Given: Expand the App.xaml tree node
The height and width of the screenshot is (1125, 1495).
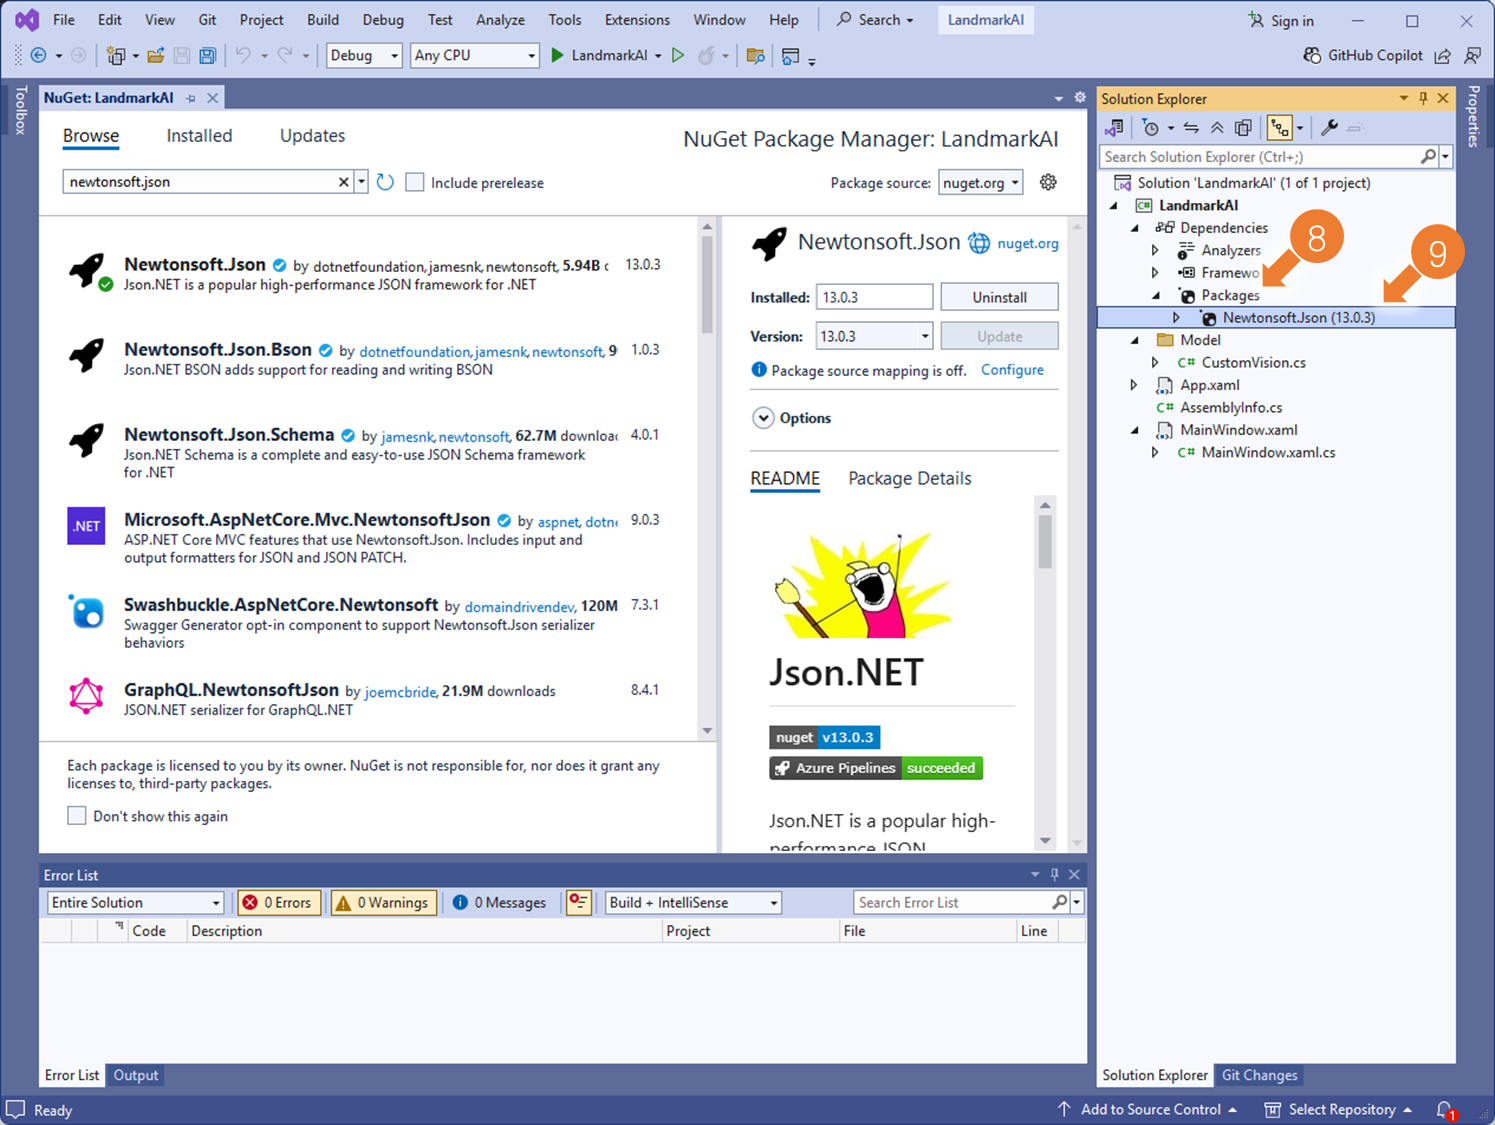Looking at the screenshot, I should coord(1135,385).
